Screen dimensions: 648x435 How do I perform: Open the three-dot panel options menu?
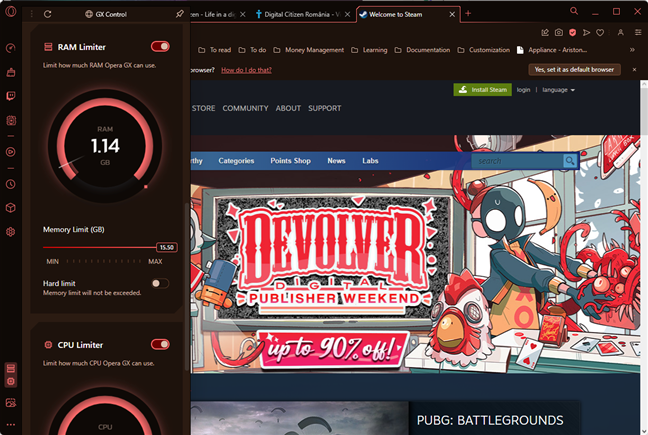pyautogui.click(x=31, y=14)
